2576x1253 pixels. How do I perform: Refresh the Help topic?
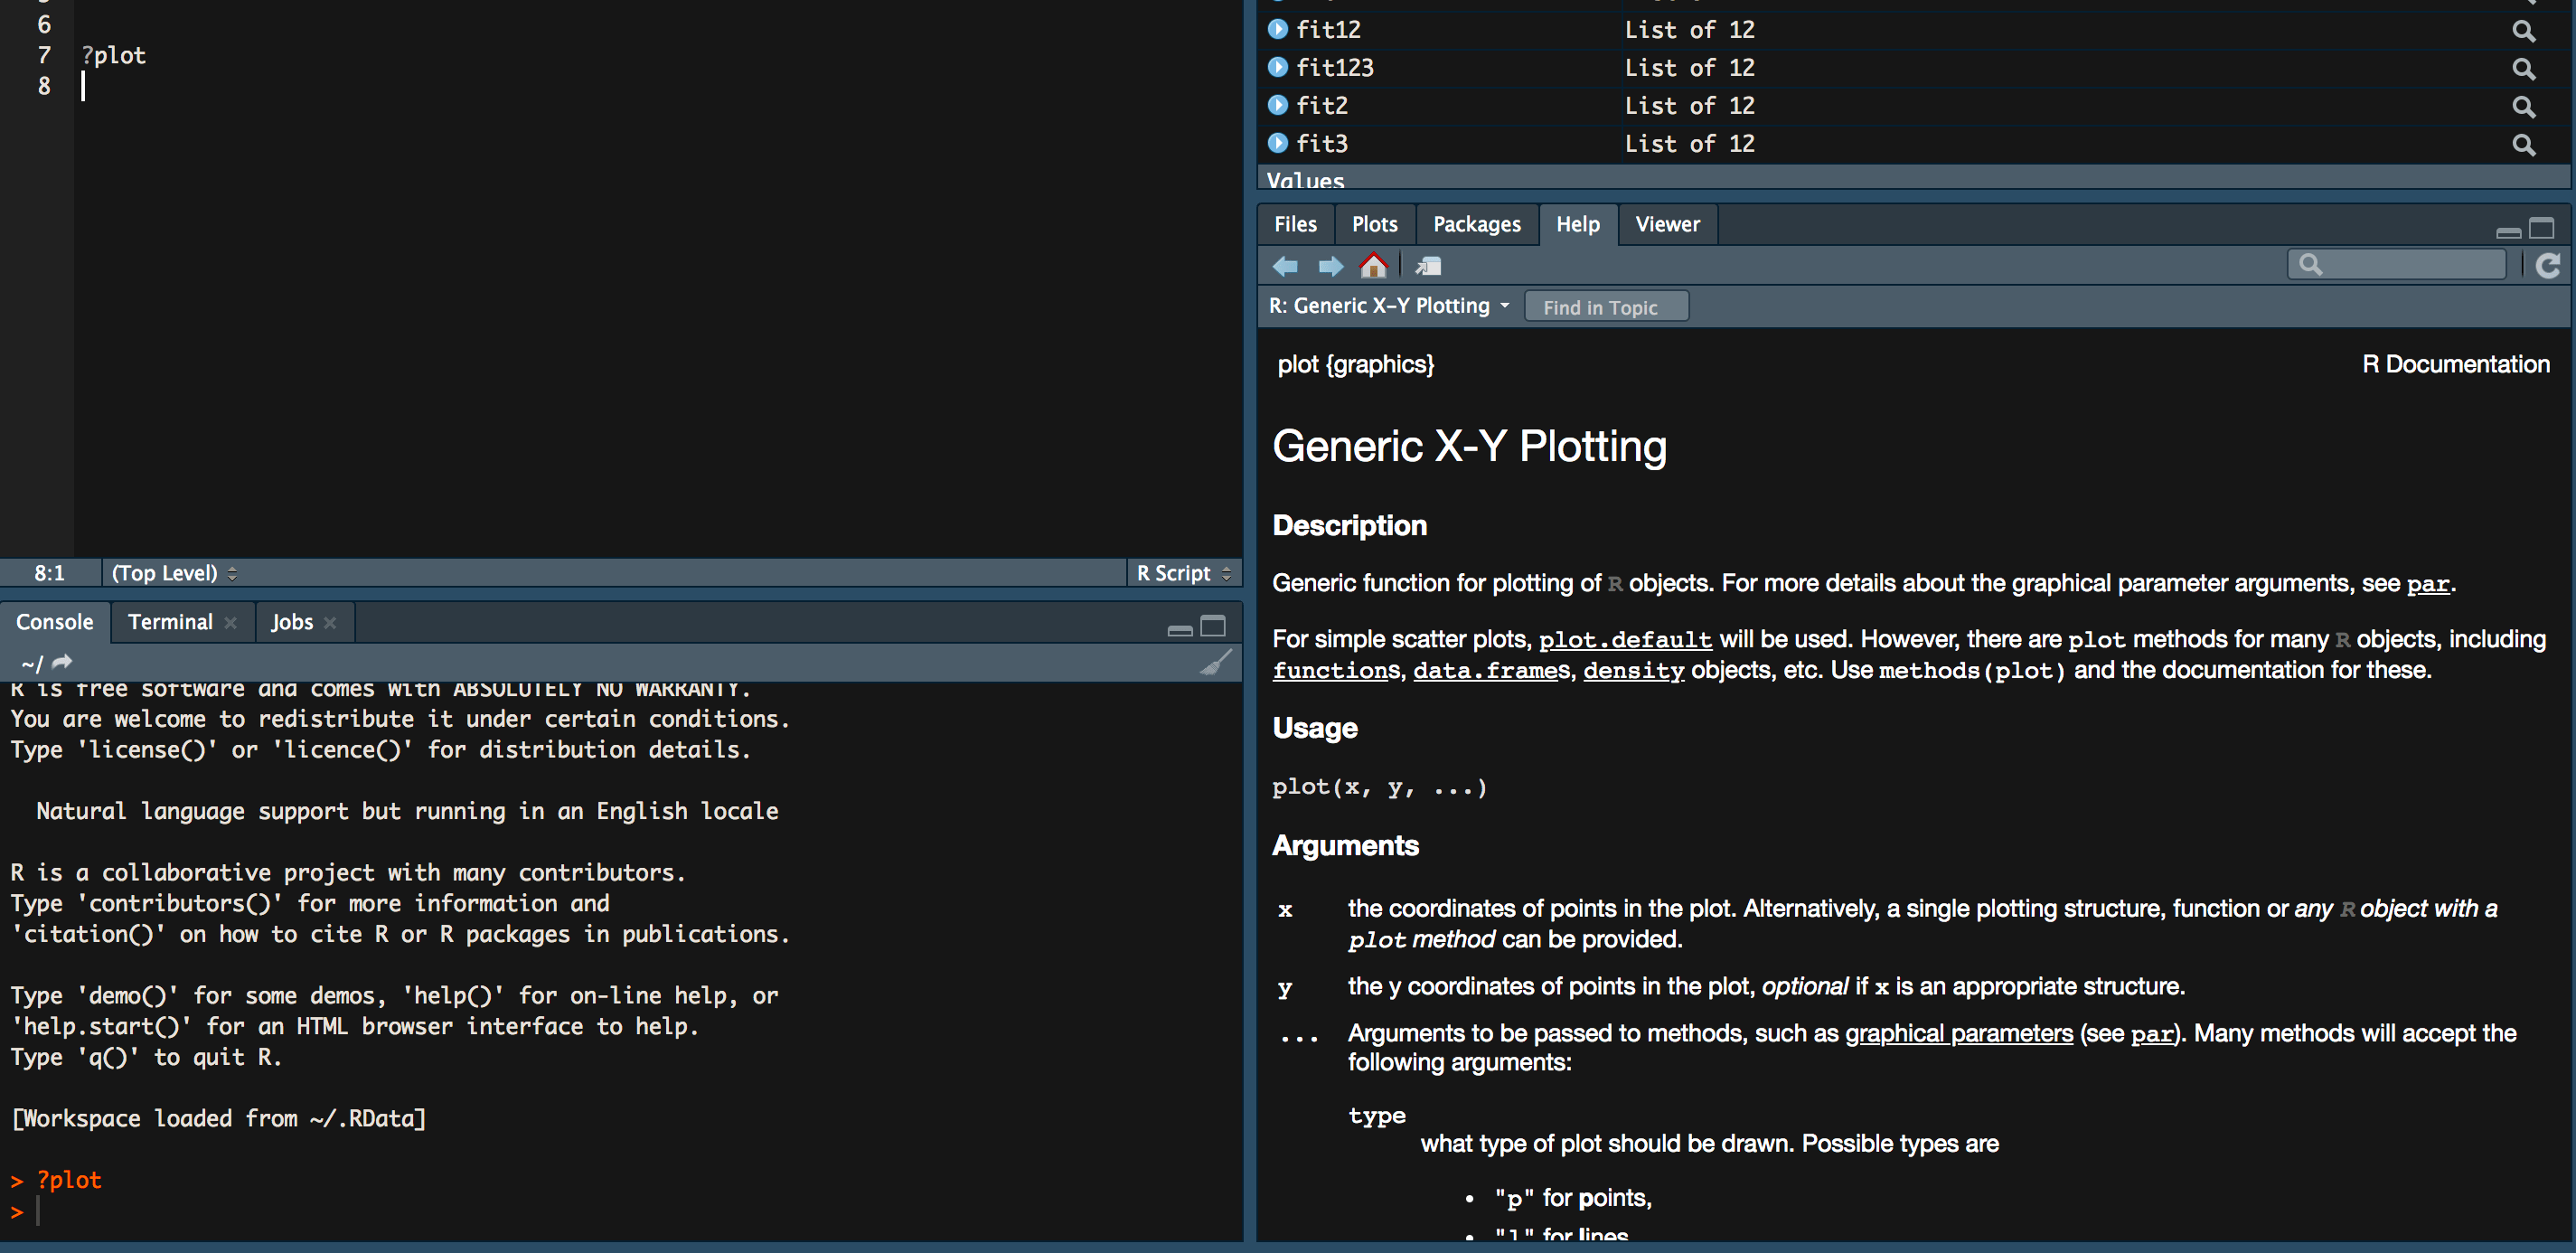pyautogui.click(x=2548, y=265)
